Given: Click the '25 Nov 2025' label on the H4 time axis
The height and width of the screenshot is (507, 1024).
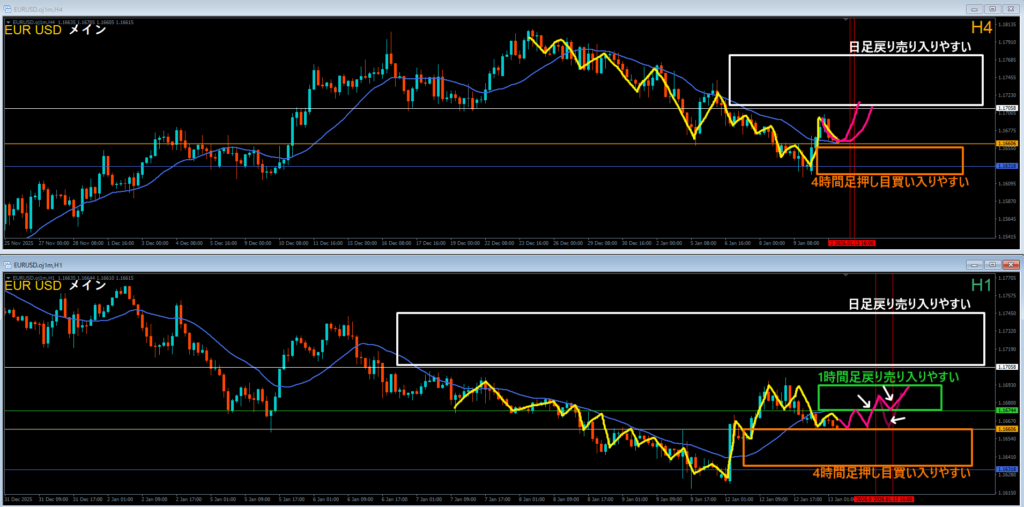Looking at the screenshot, I should pyautogui.click(x=17, y=242).
